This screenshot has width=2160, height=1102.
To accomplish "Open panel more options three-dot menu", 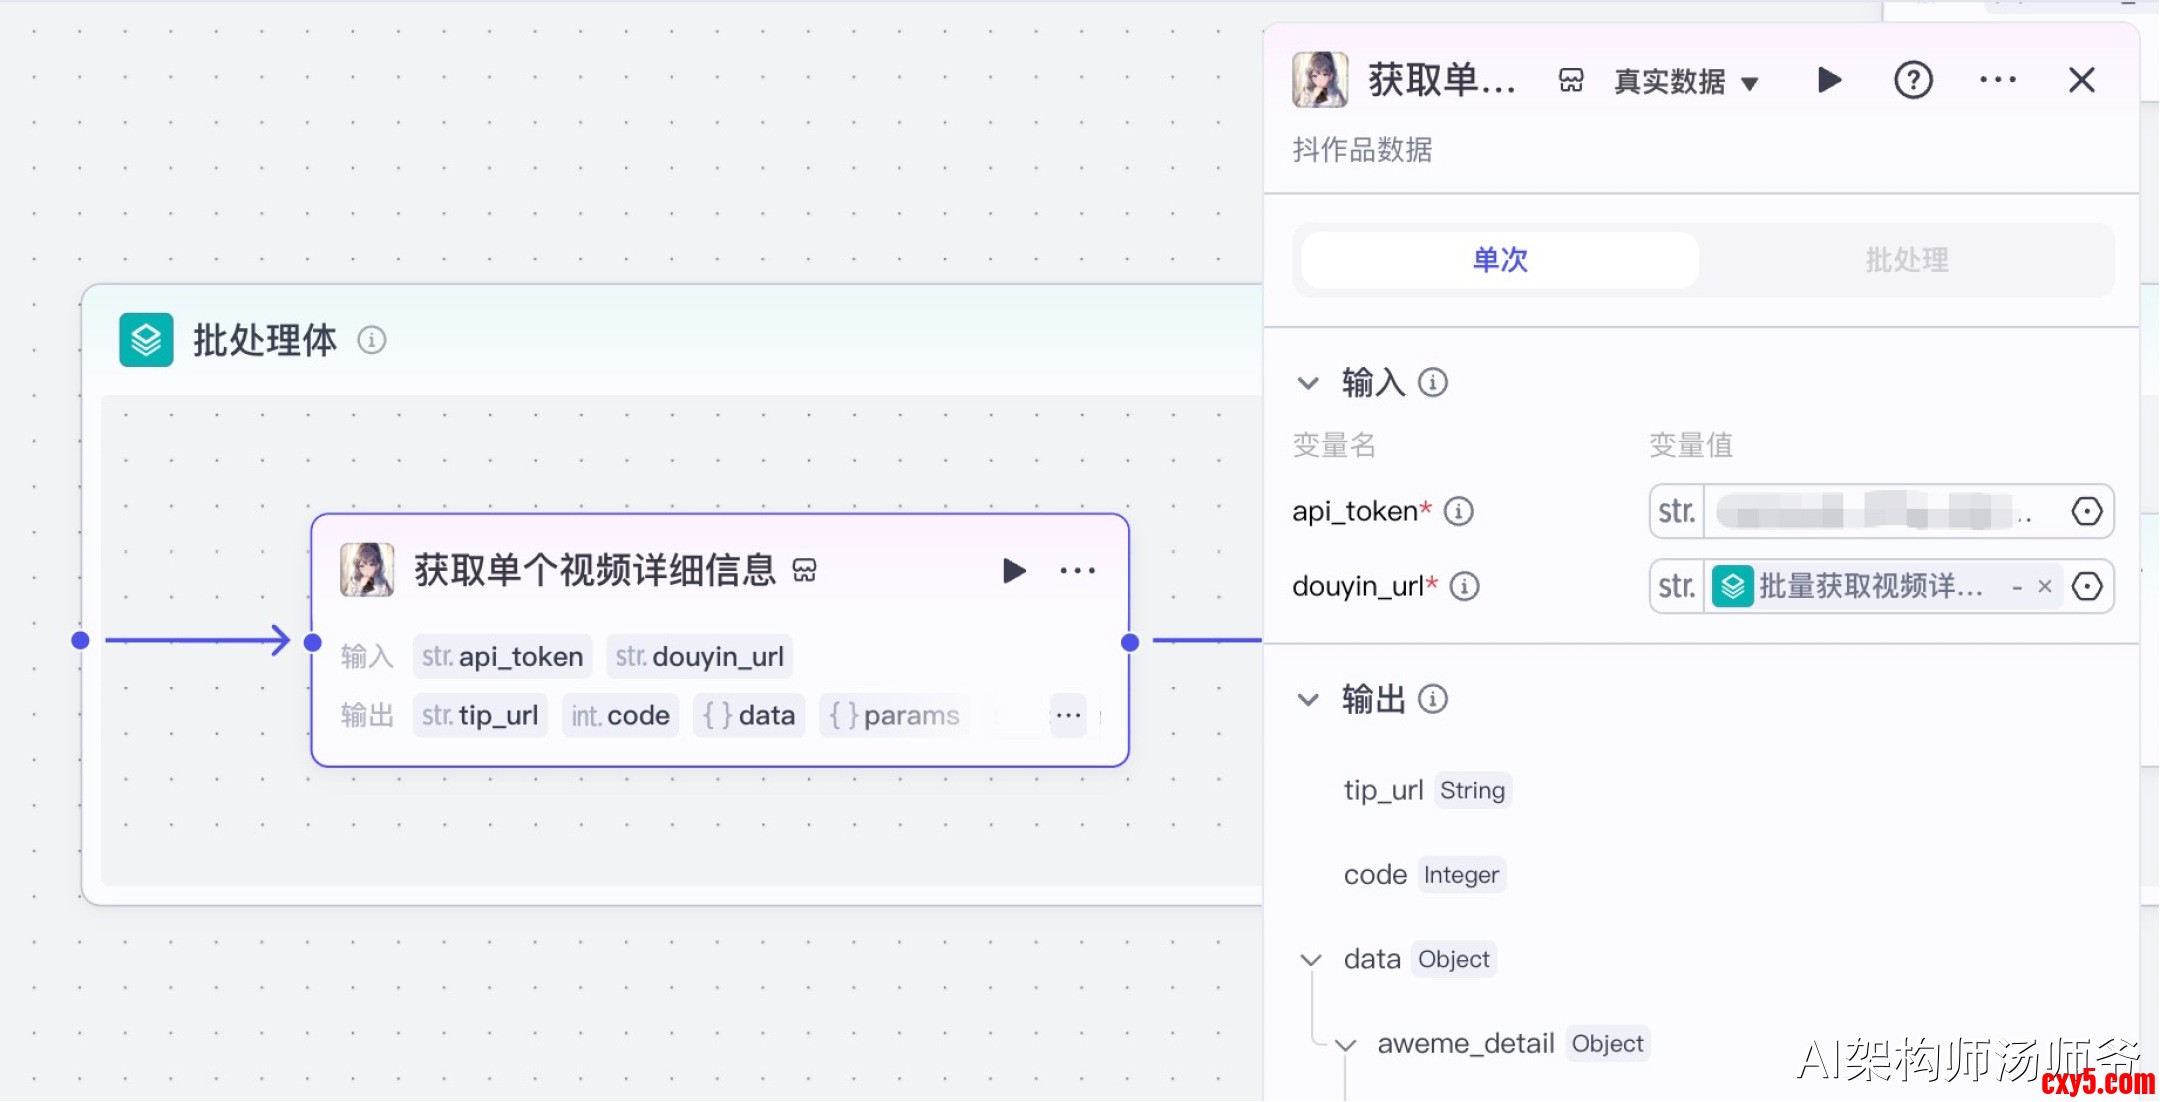I will pyautogui.click(x=1997, y=80).
